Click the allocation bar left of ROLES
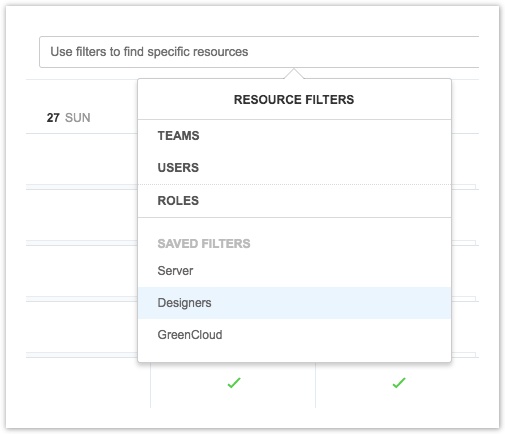Image resolution: width=505 pixels, height=434 pixels. 82,187
